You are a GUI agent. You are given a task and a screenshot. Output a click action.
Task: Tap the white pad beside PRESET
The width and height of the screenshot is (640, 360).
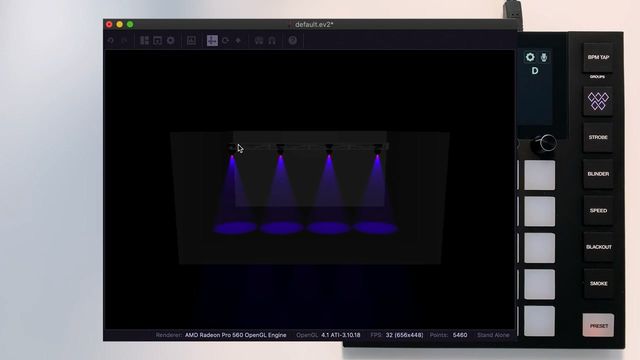tap(540, 321)
